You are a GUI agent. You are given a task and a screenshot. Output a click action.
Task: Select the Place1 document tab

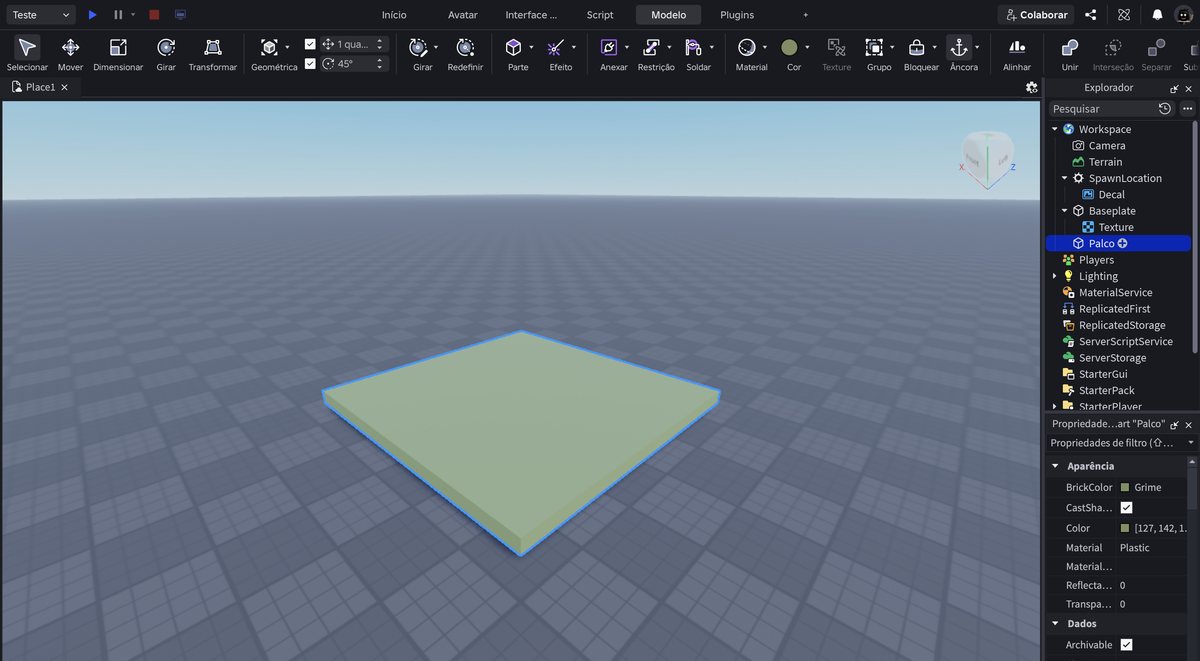click(x=40, y=87)
